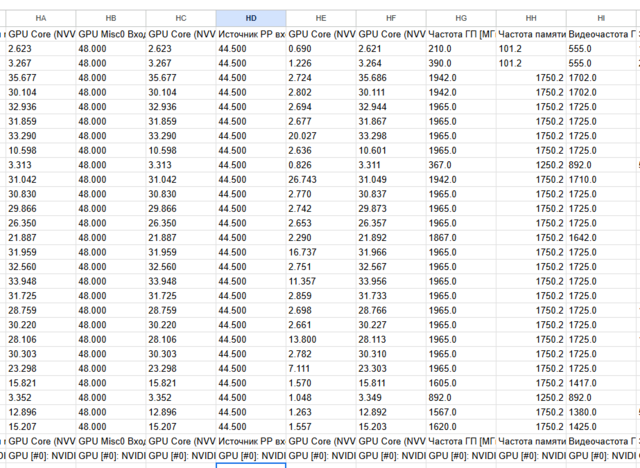
Task: Click the 'Видеочастота Г' top header cell
Action: 600,33
